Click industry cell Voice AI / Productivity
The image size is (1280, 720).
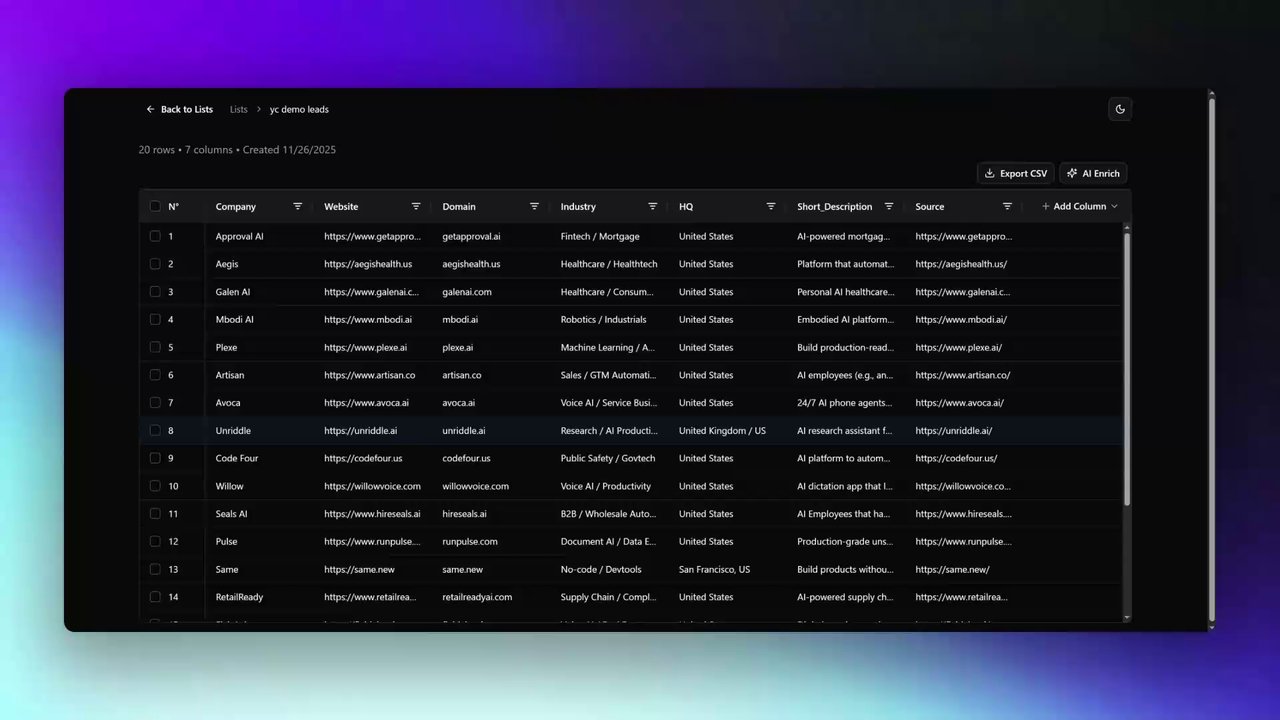point(606,486)
